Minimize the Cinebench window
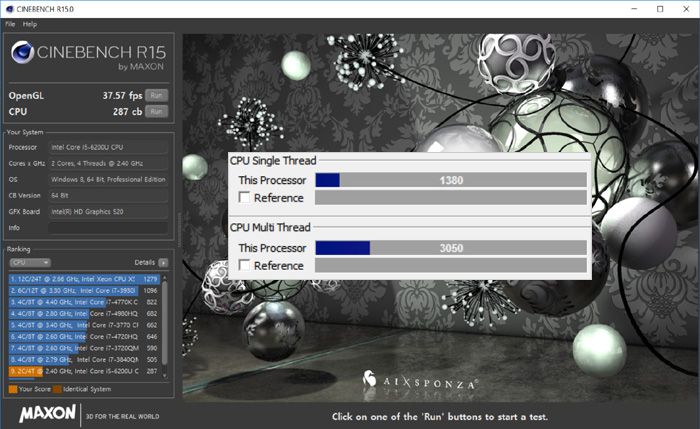 630,8
